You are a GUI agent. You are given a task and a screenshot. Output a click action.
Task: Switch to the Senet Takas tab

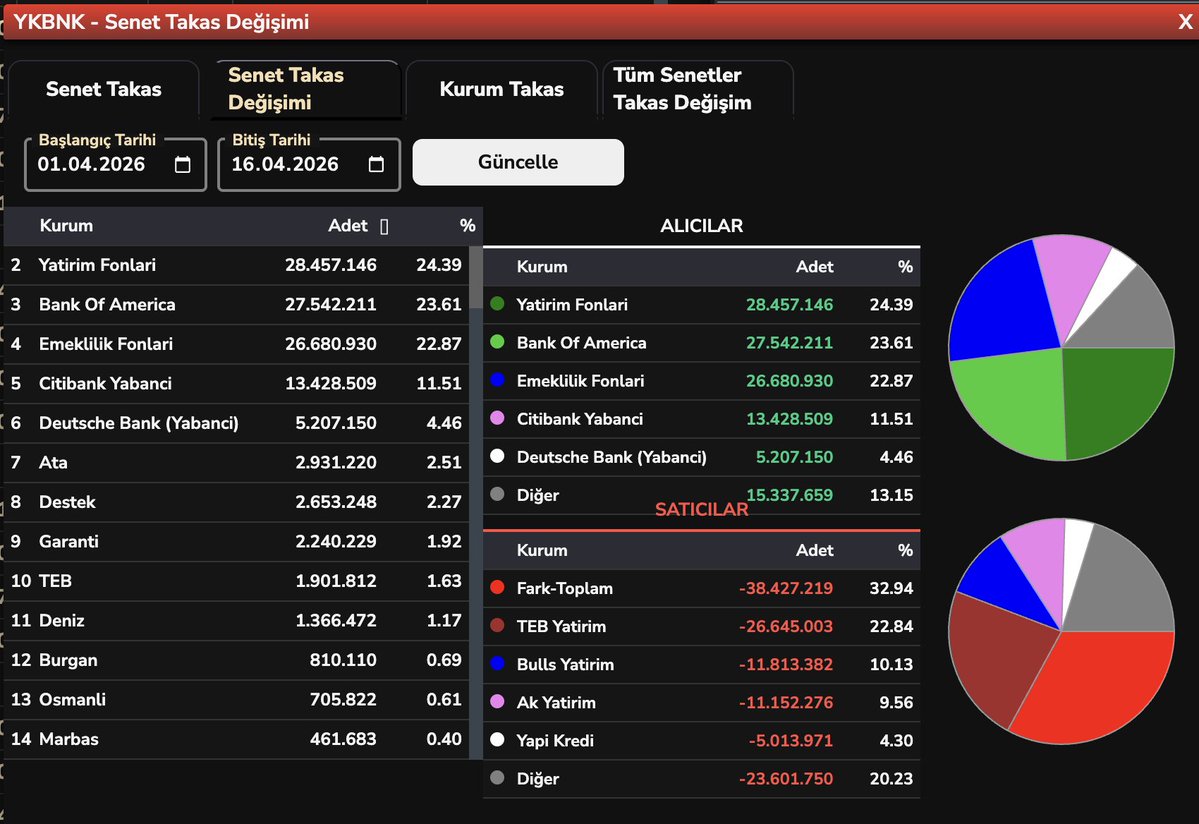(x=103, y=89)
